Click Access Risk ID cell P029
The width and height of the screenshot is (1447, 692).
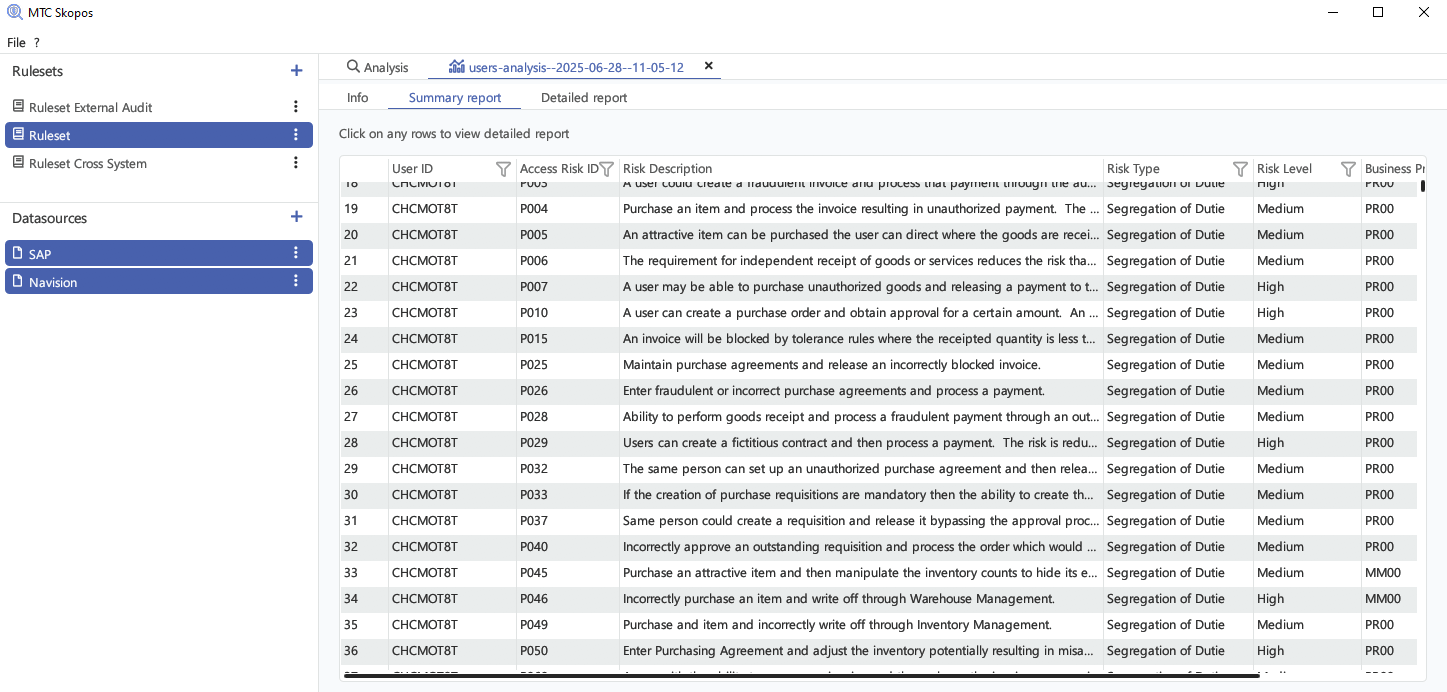pyautogui.click(x=568, y=443)
